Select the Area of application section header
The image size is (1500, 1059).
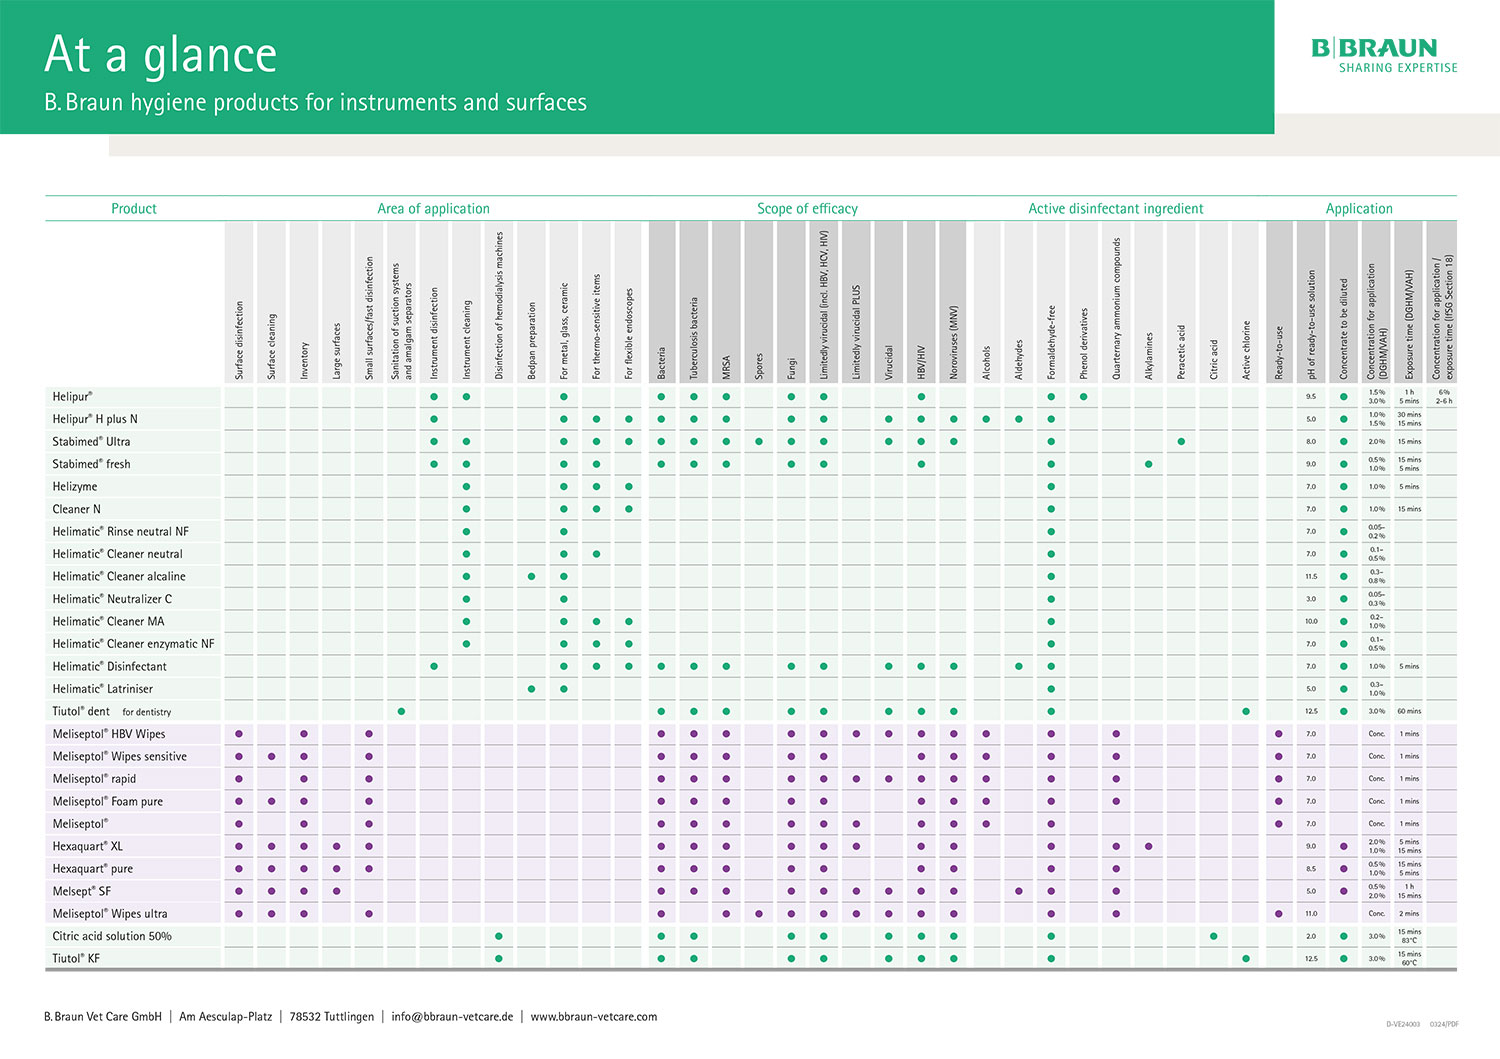[x=433, y=209]
